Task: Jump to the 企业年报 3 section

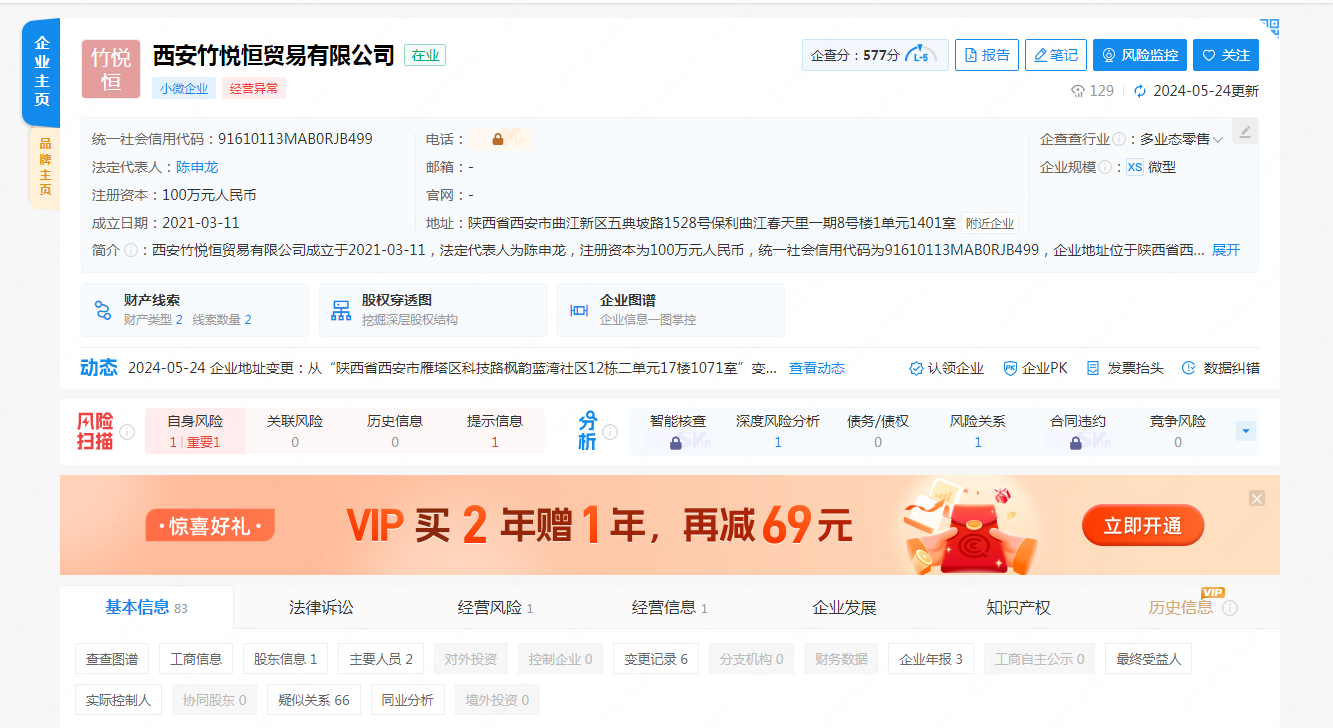Action: 931,659
